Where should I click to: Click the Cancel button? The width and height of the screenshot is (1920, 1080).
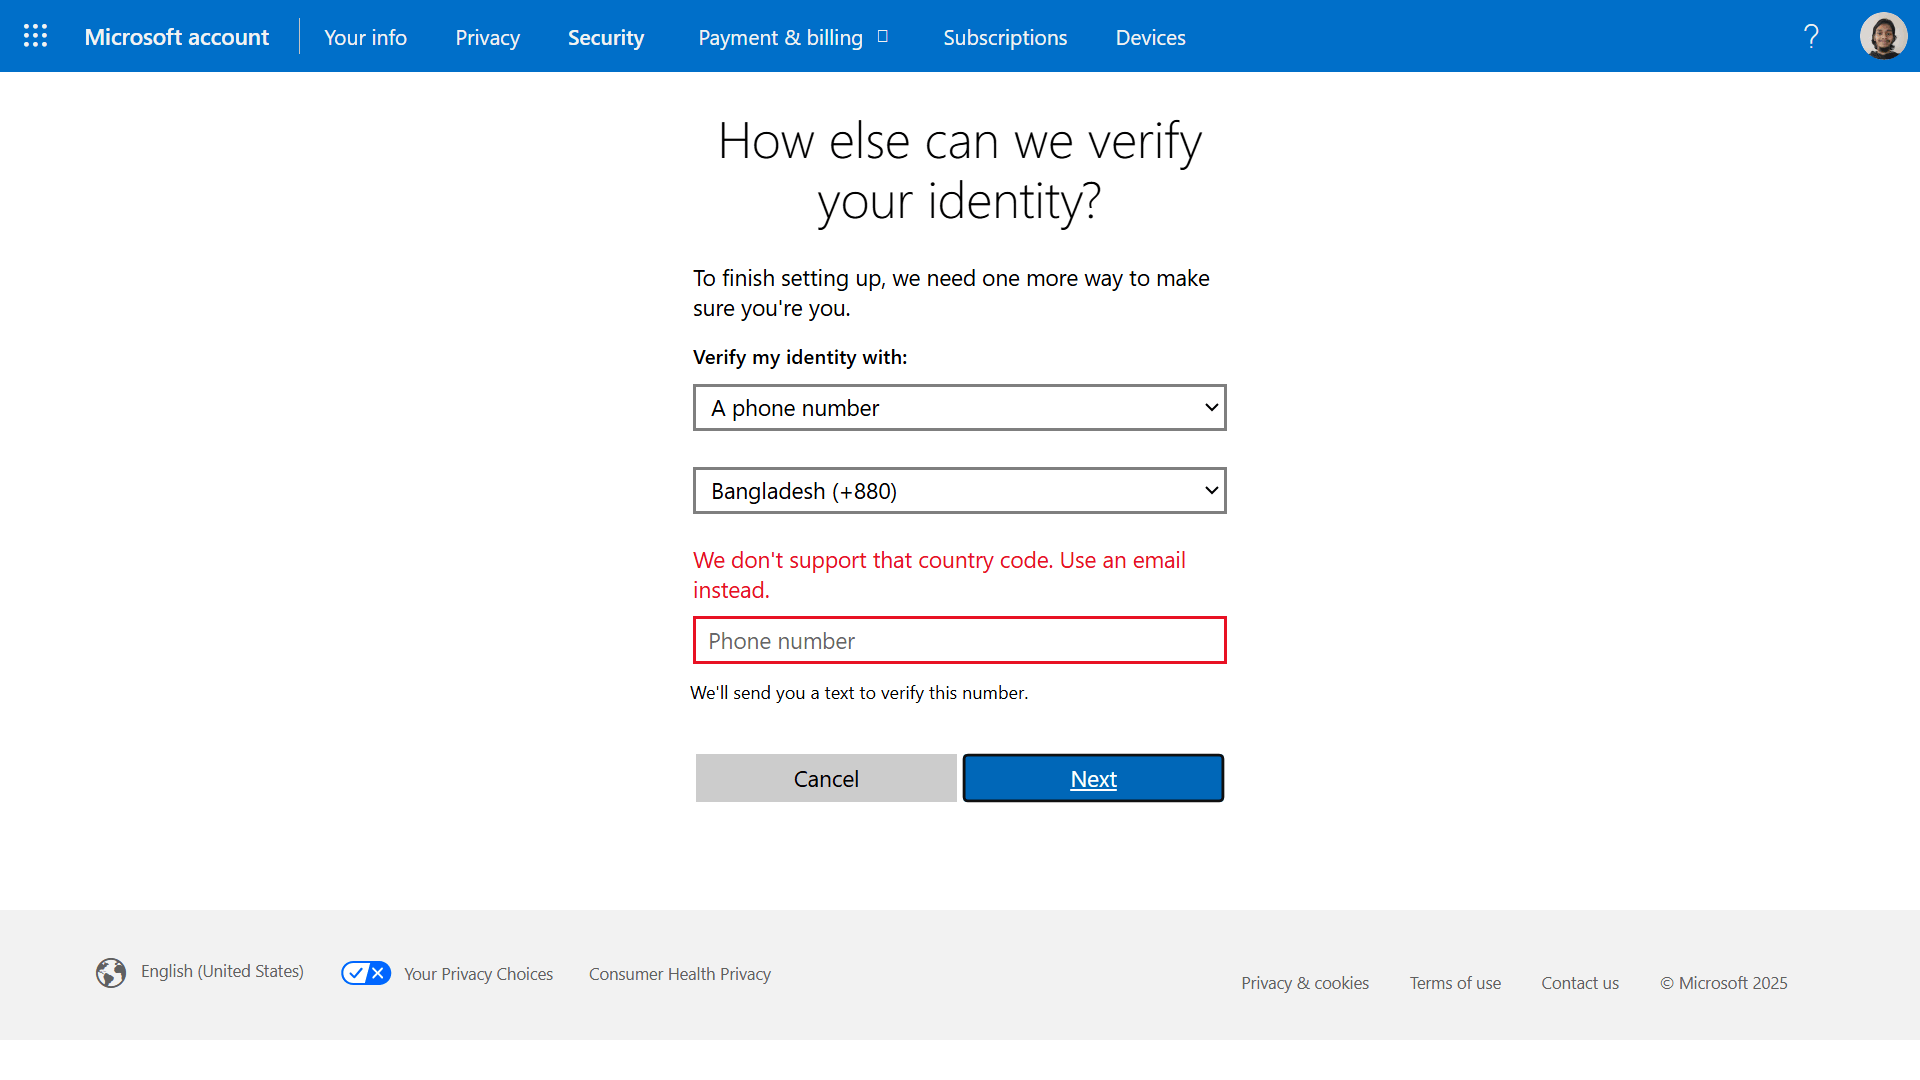(826, 778)
